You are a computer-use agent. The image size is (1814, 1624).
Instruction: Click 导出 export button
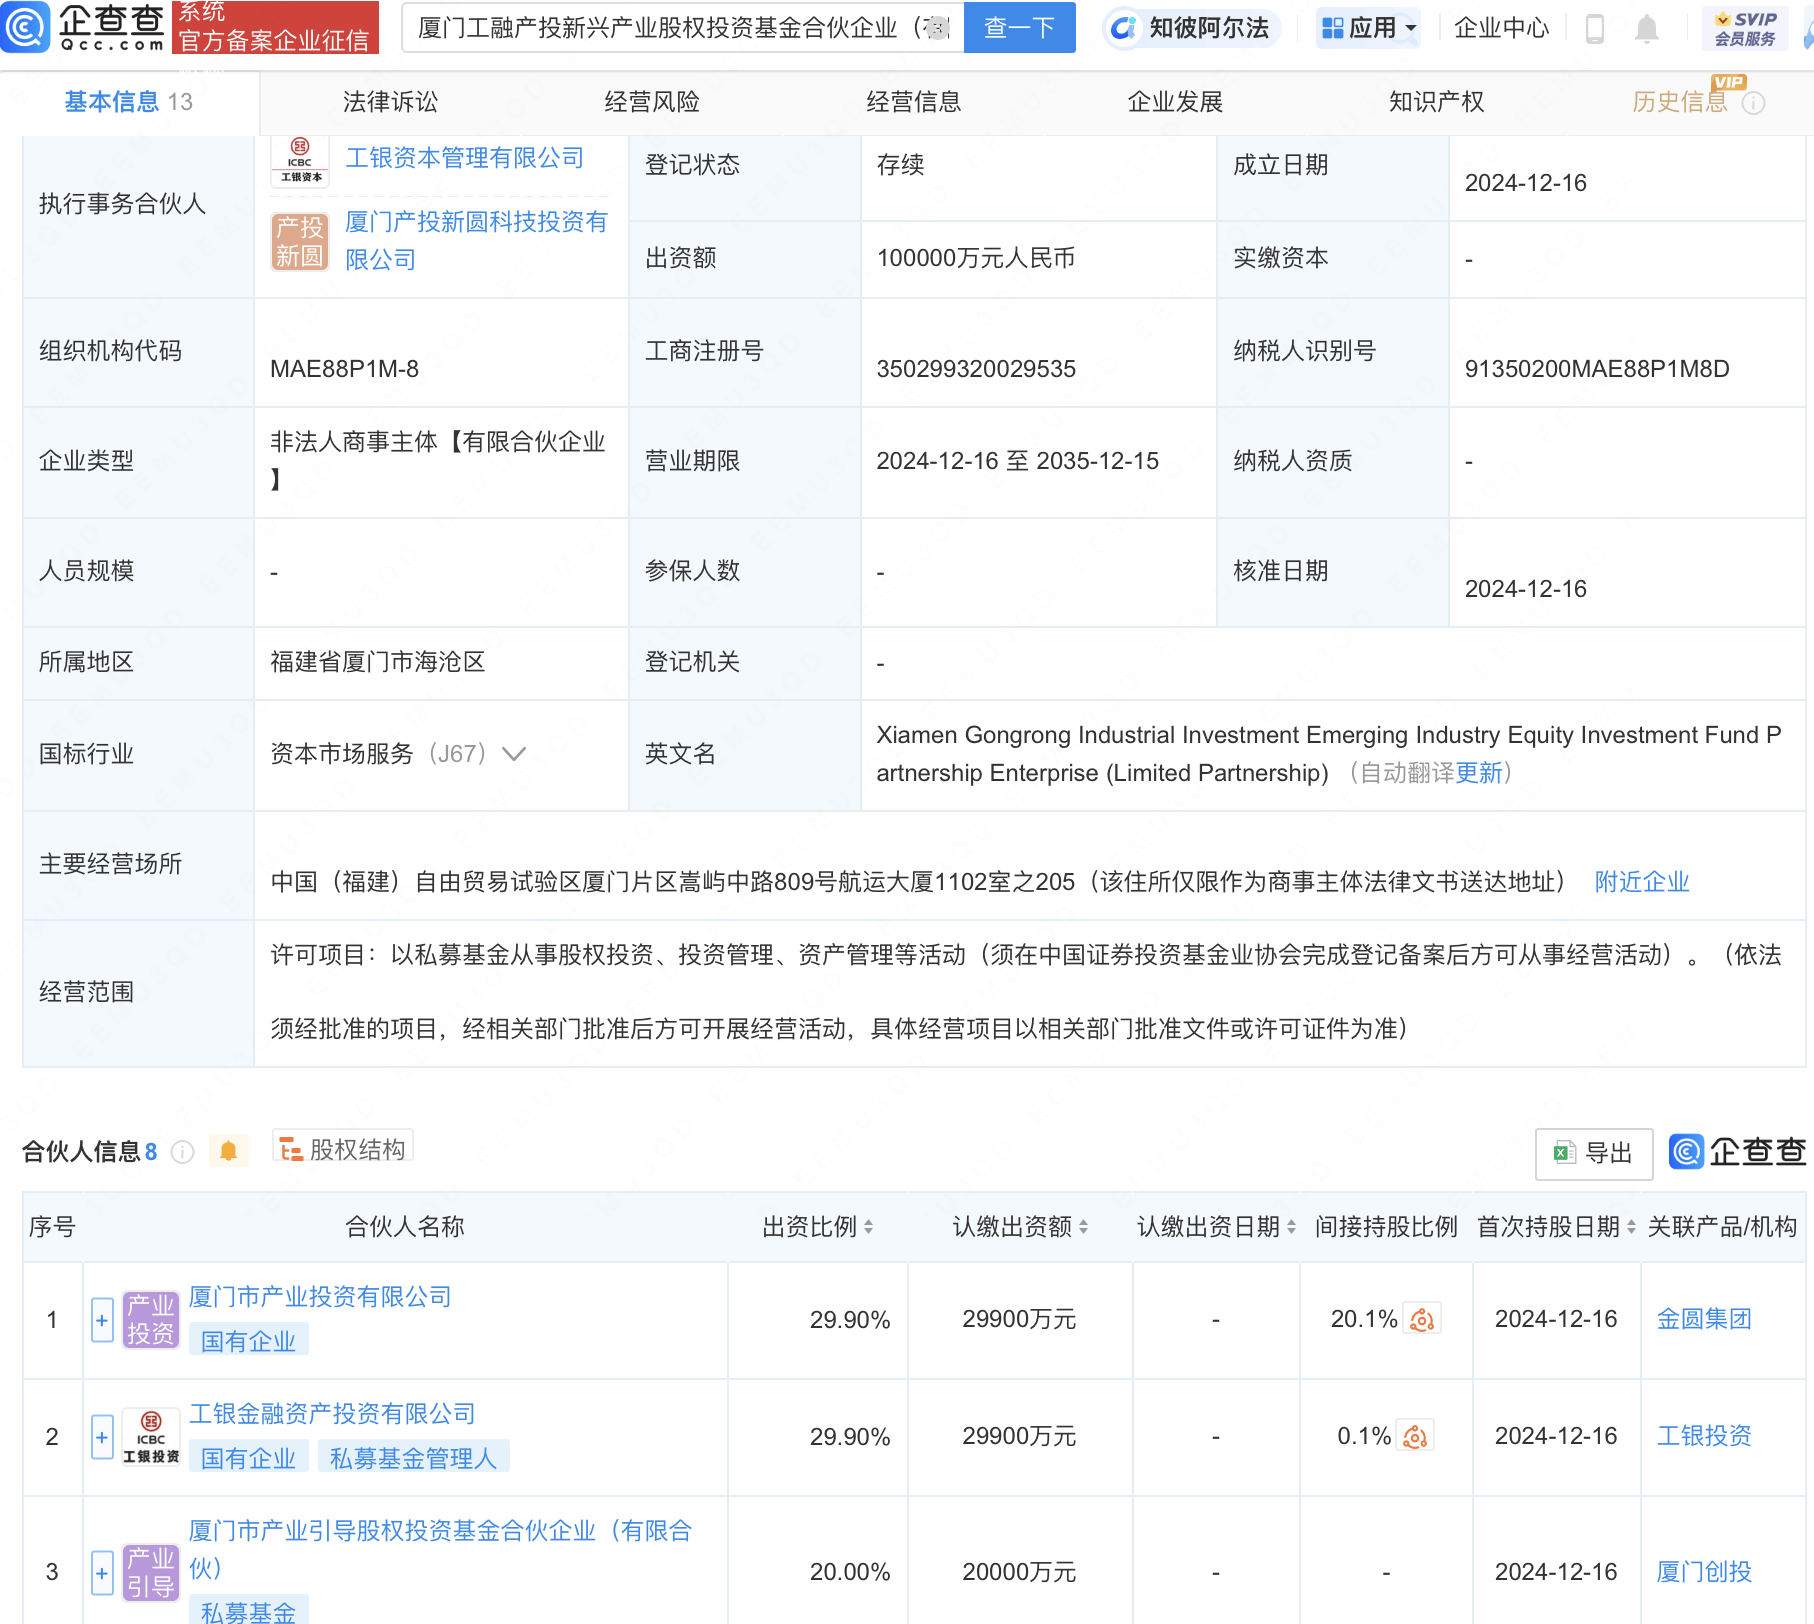coord(1594,1154)
